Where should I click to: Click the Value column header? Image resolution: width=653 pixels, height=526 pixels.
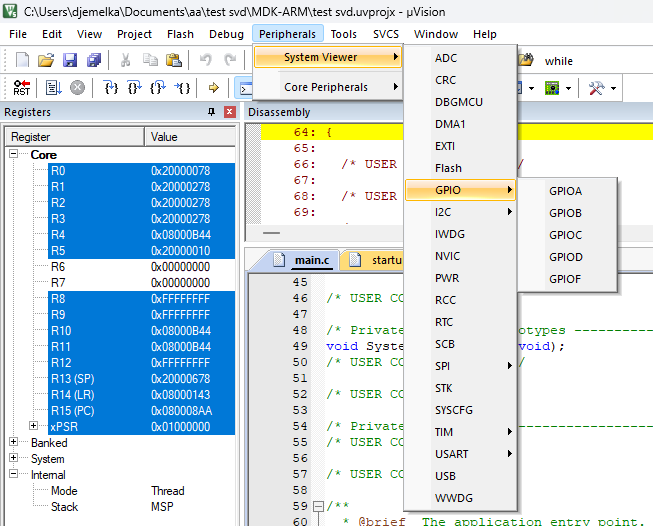190,137
